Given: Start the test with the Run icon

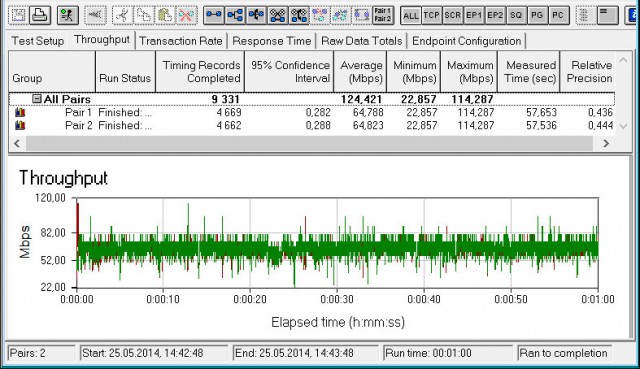Looking at the screenshot, I should [x=67, y=15].
